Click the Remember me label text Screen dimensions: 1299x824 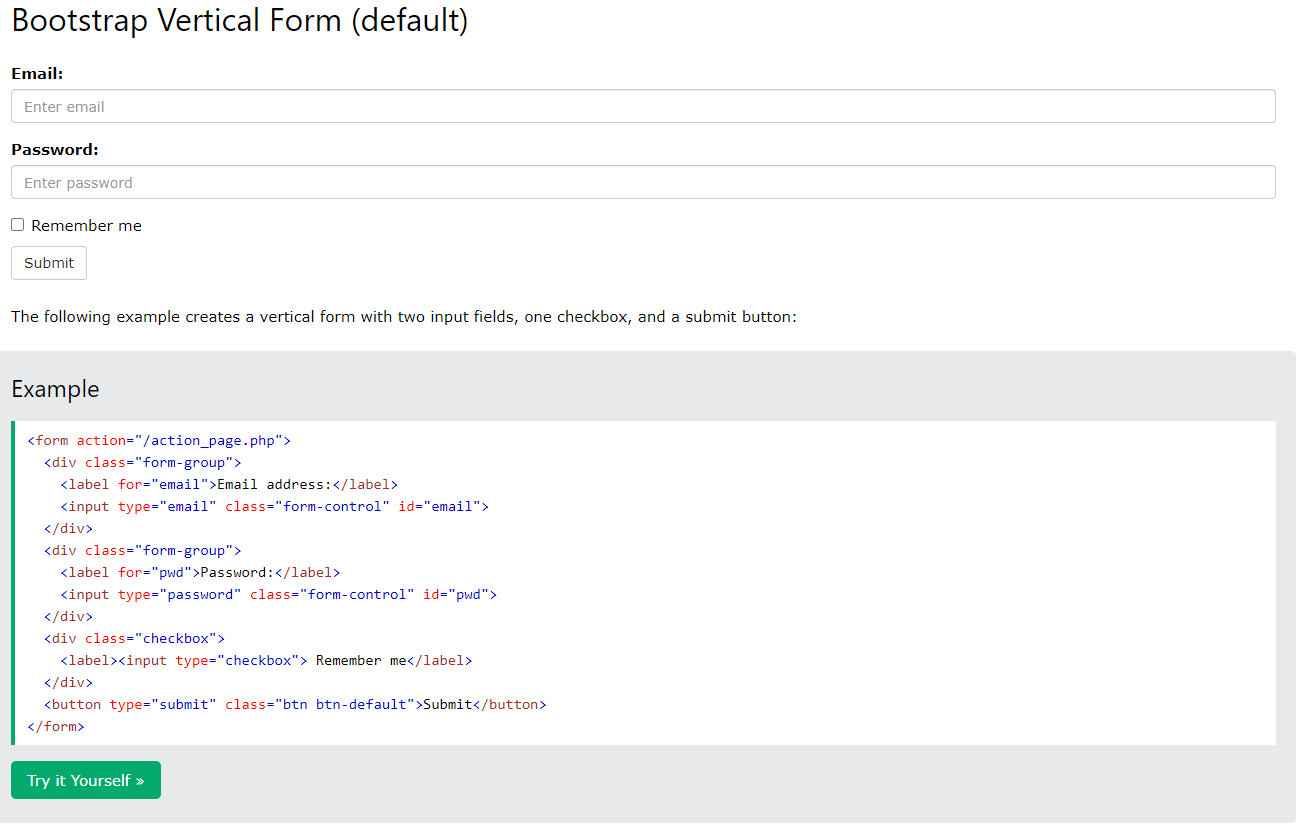click(86, 226)
